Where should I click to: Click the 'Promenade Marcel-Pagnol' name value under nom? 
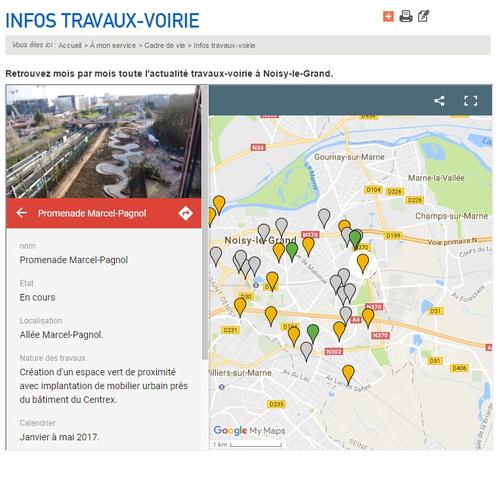pyautogui.click(x=74, y=260)
